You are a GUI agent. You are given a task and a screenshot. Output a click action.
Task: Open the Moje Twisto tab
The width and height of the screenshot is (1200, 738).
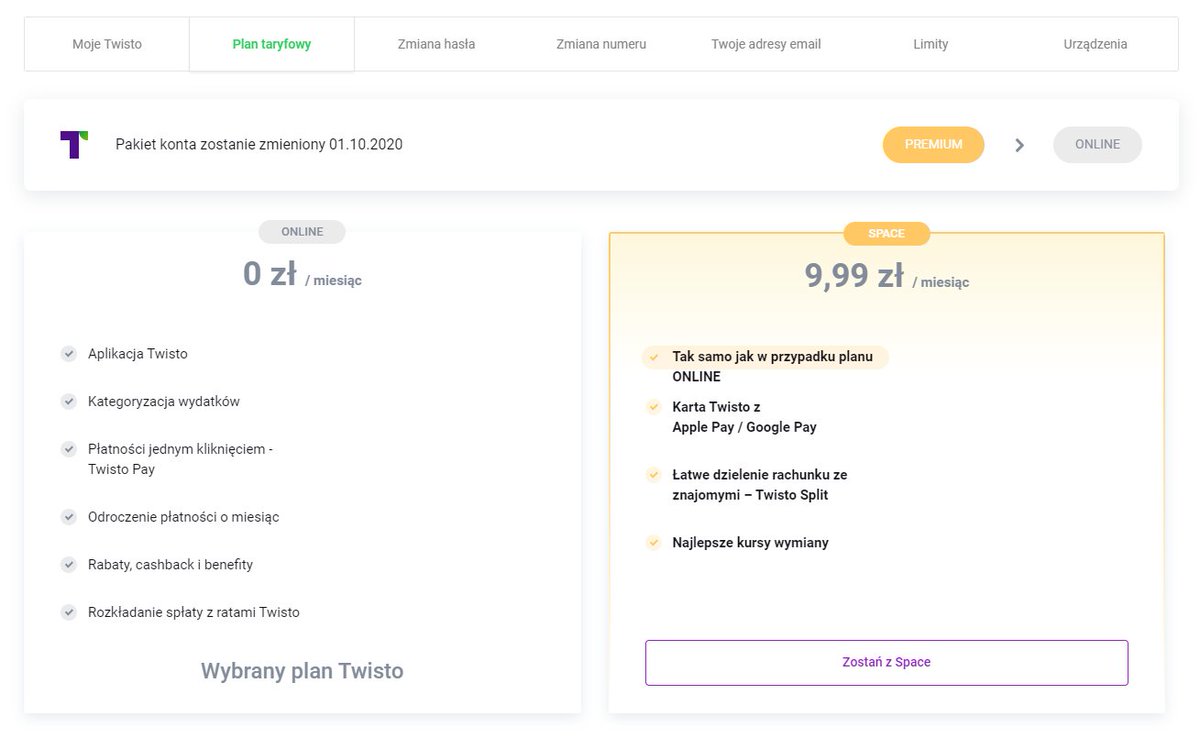point(107,44)
